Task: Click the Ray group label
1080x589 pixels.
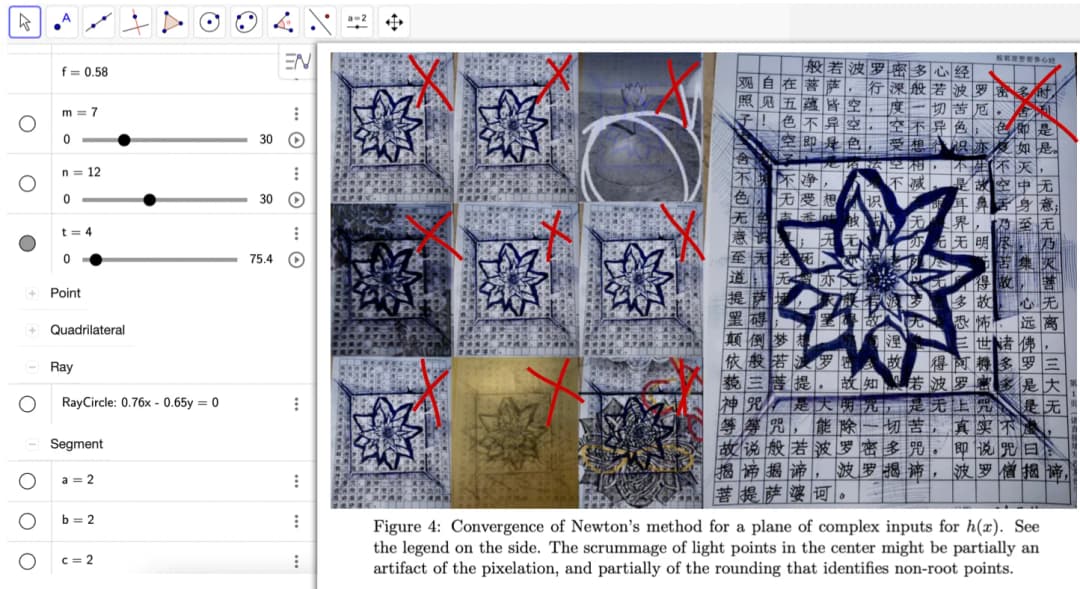Action: click(61, 367)
